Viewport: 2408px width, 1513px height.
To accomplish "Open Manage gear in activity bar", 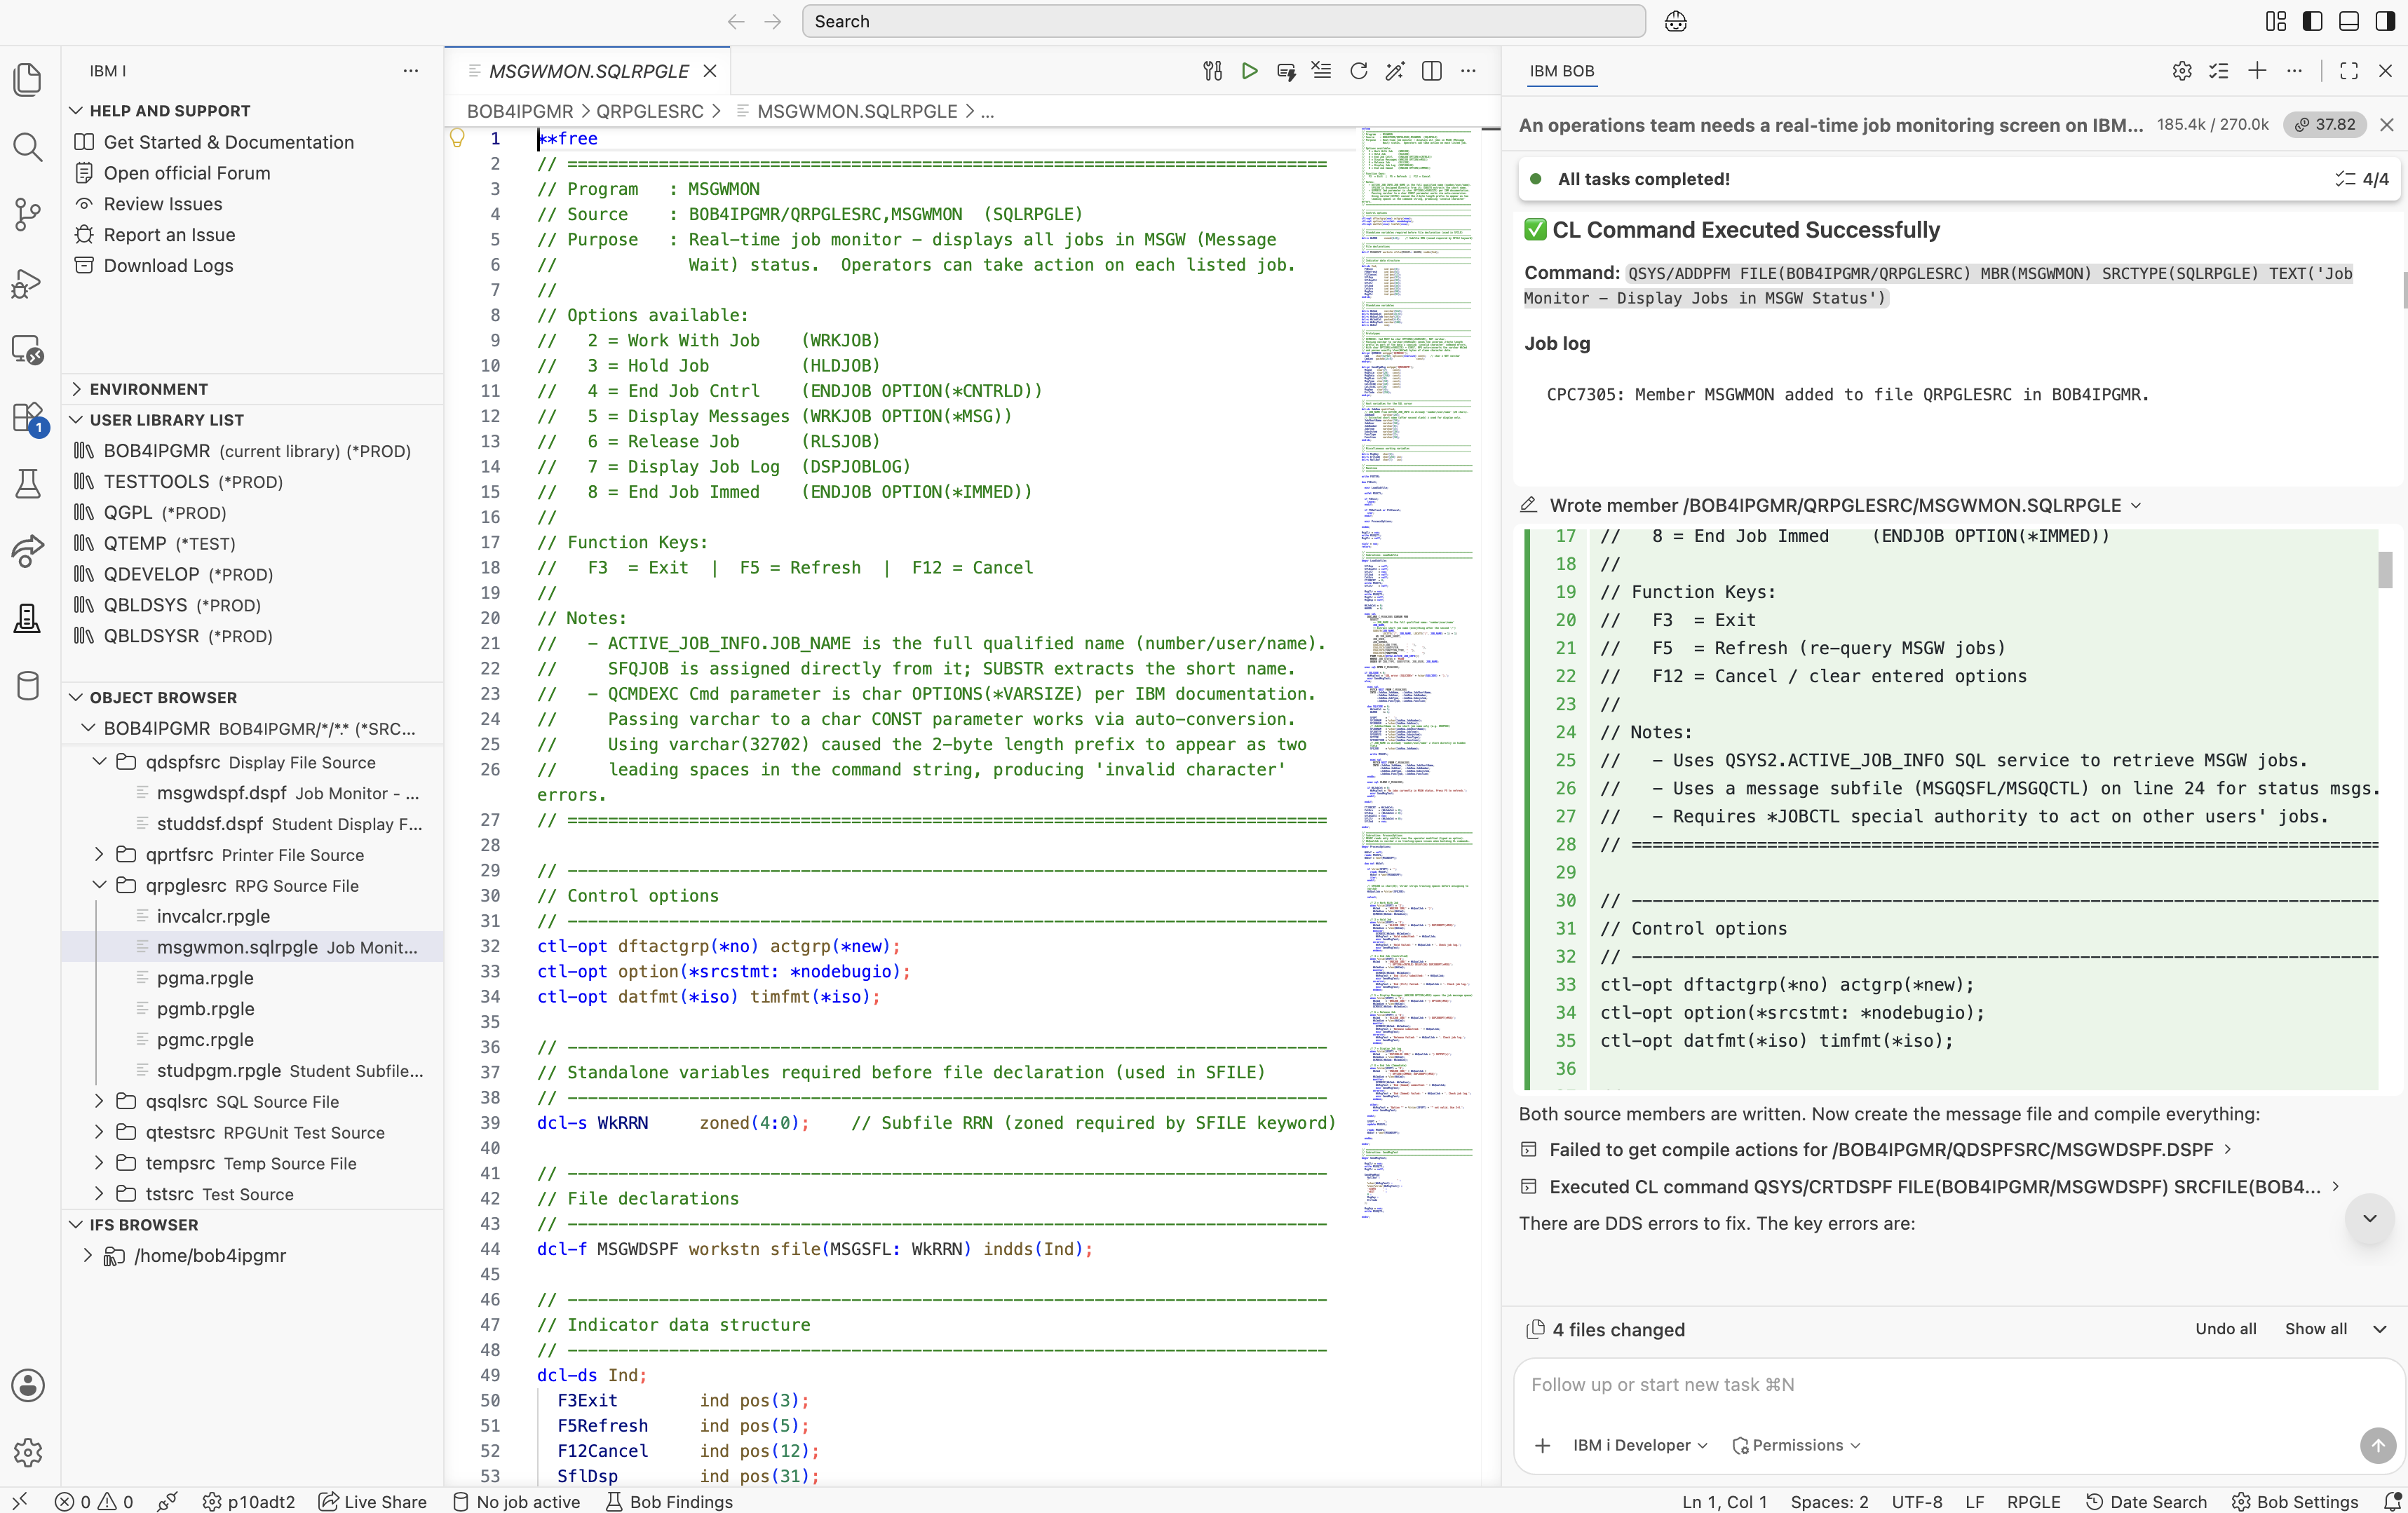I will click(28, 1451).
